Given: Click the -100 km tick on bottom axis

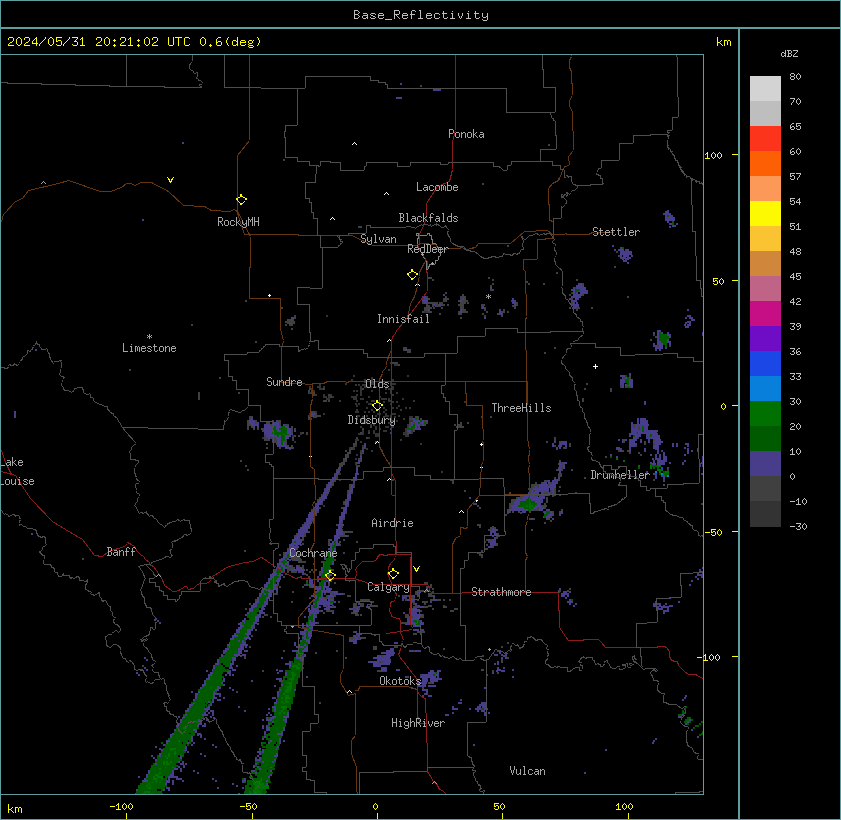Looking at the screenshot, I should pyautogui.click(x=121, y=807).
